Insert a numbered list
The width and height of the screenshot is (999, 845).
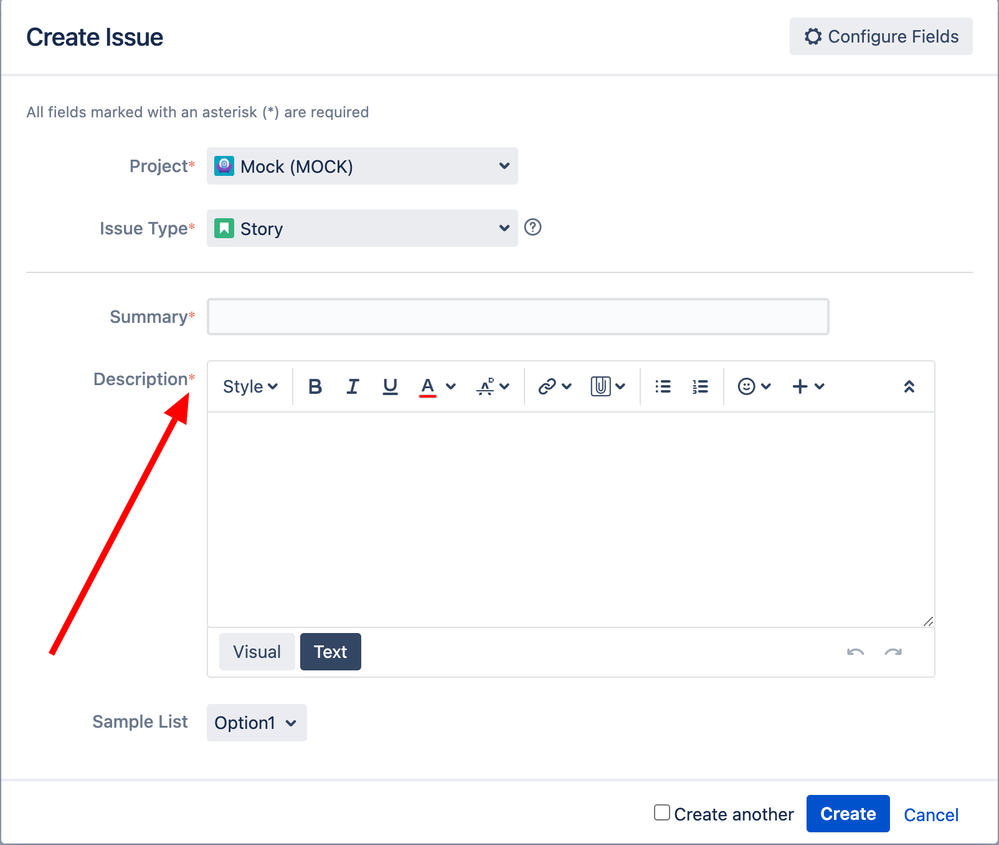700,386
